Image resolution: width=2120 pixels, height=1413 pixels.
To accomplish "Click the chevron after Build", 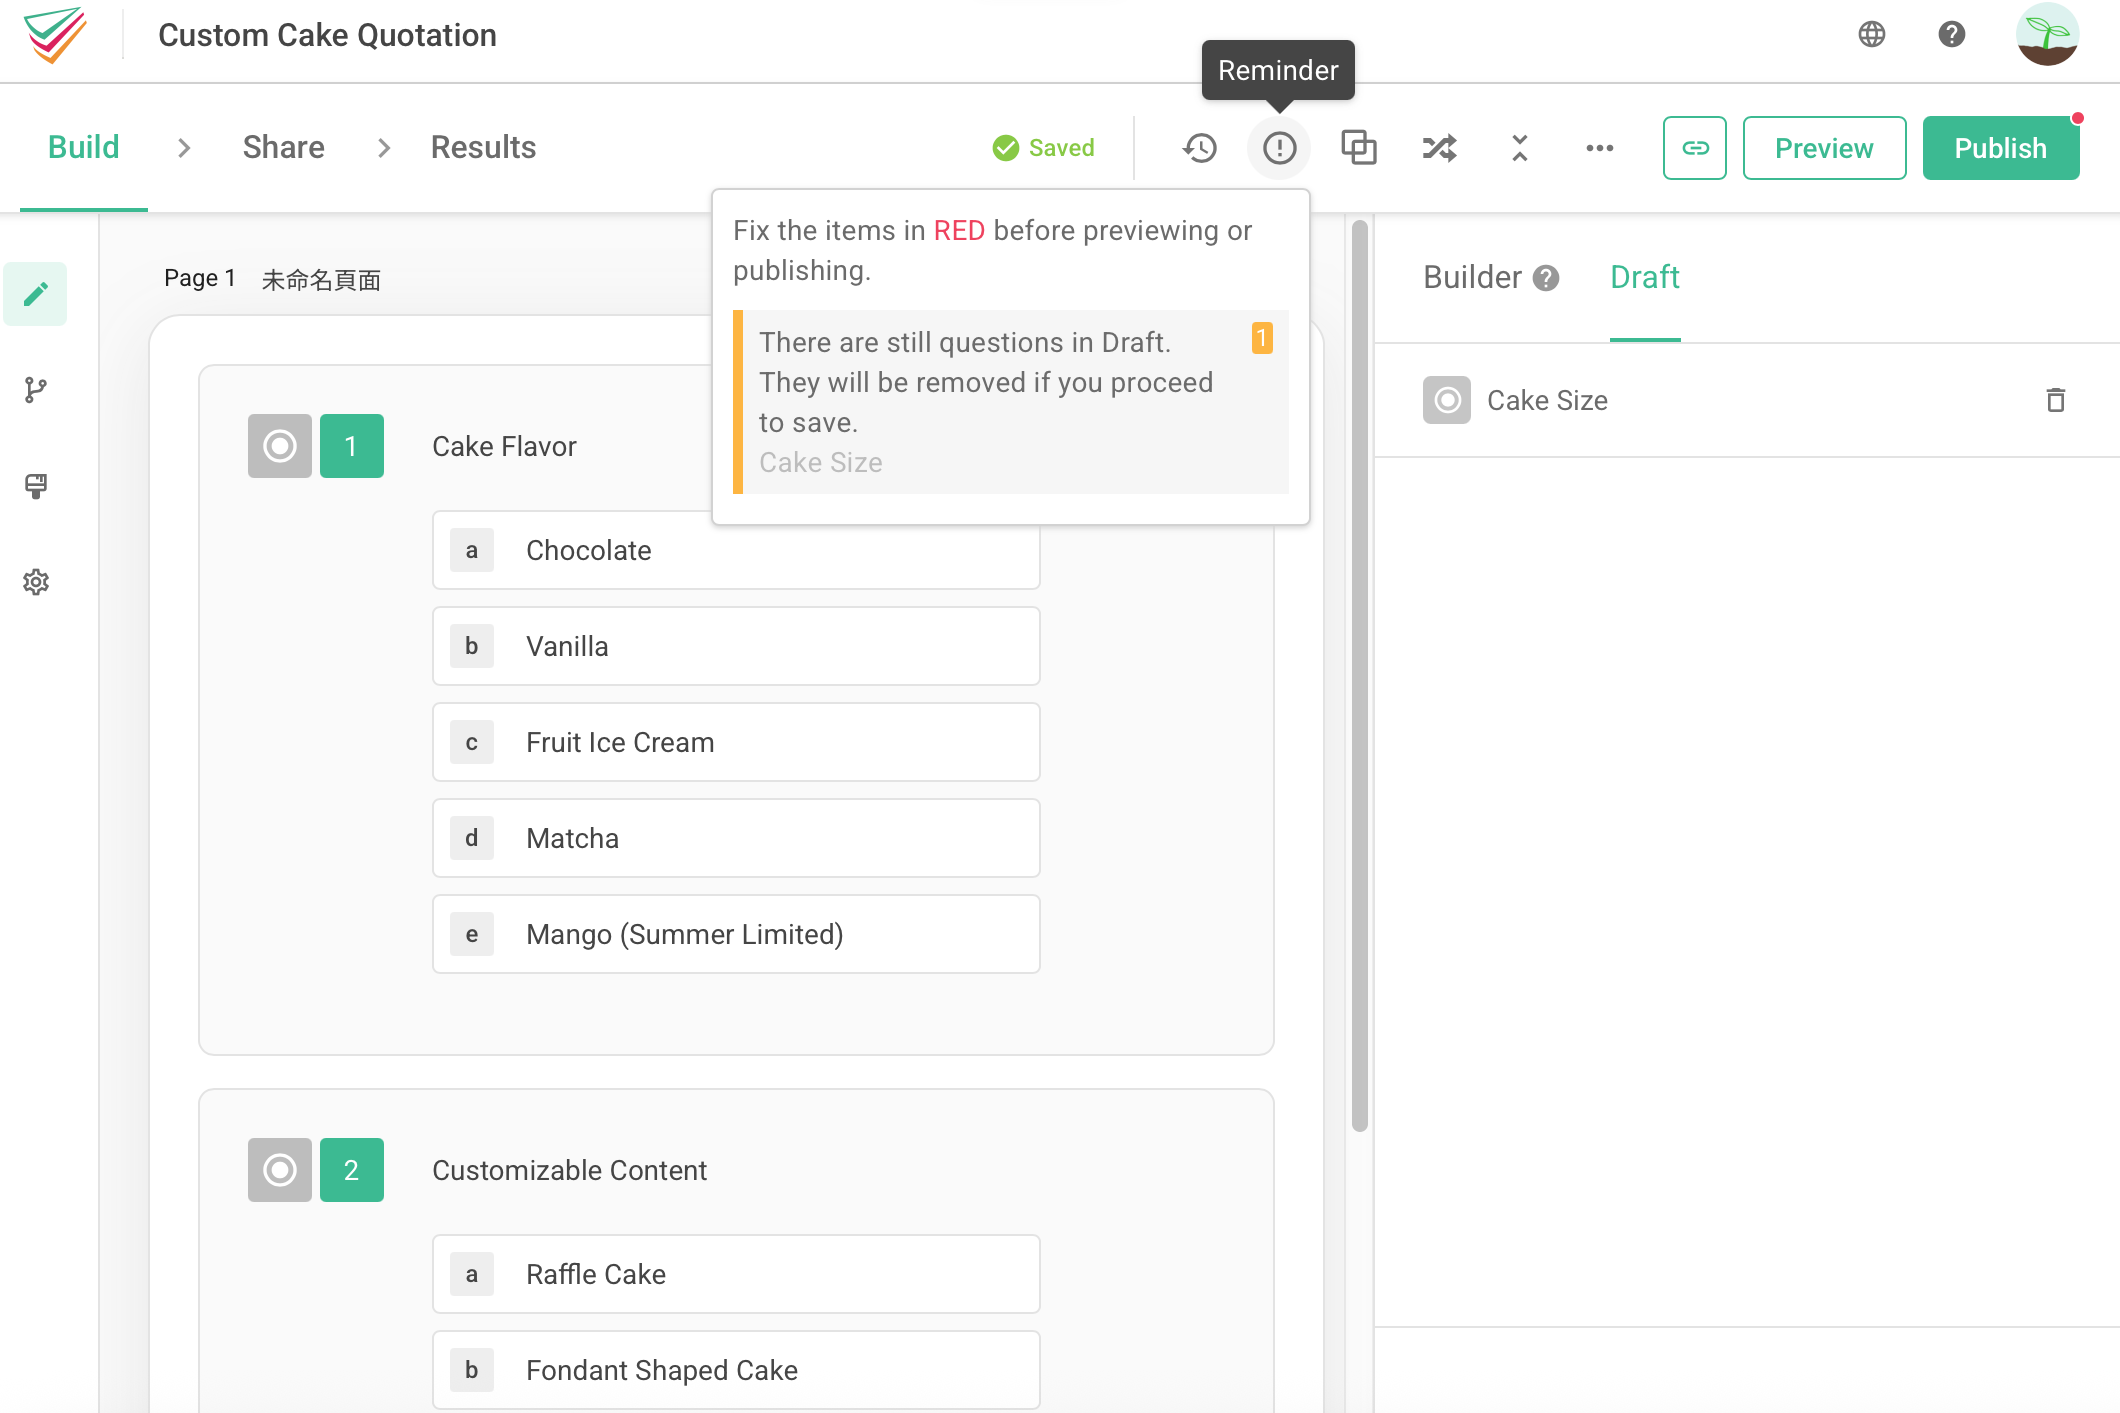I will [x=183, y=148].
